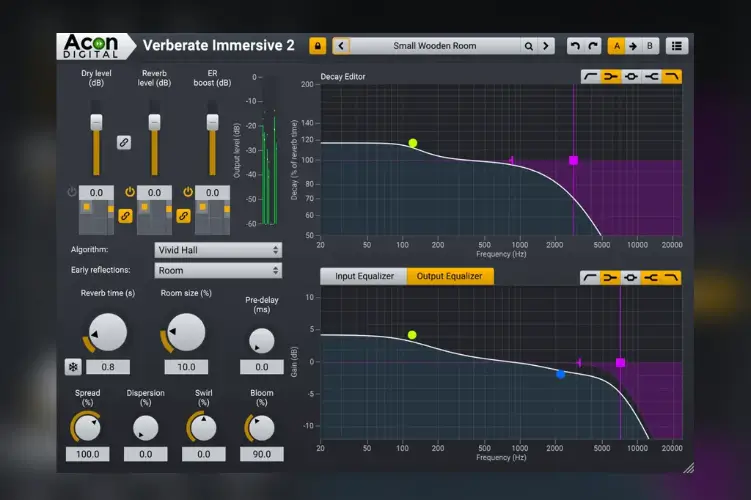Viewport: 751px width, 500px height.
Task: Open Algorithm dropdown Vivid Hall
Action: [218, 250]
